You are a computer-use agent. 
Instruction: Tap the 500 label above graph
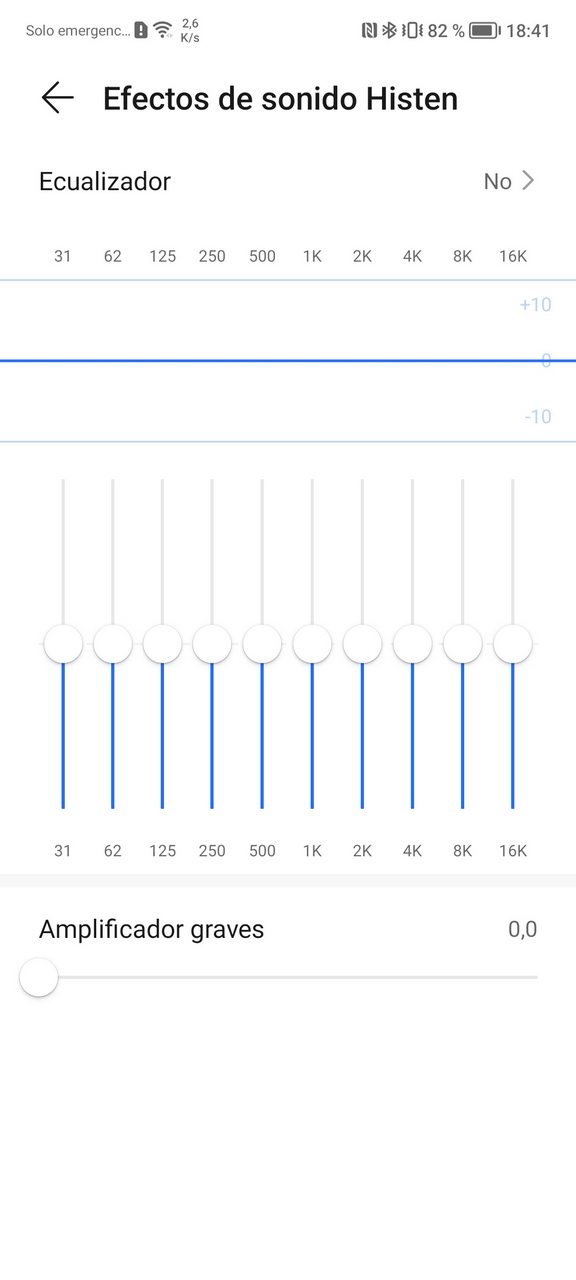tap(262, 256)
